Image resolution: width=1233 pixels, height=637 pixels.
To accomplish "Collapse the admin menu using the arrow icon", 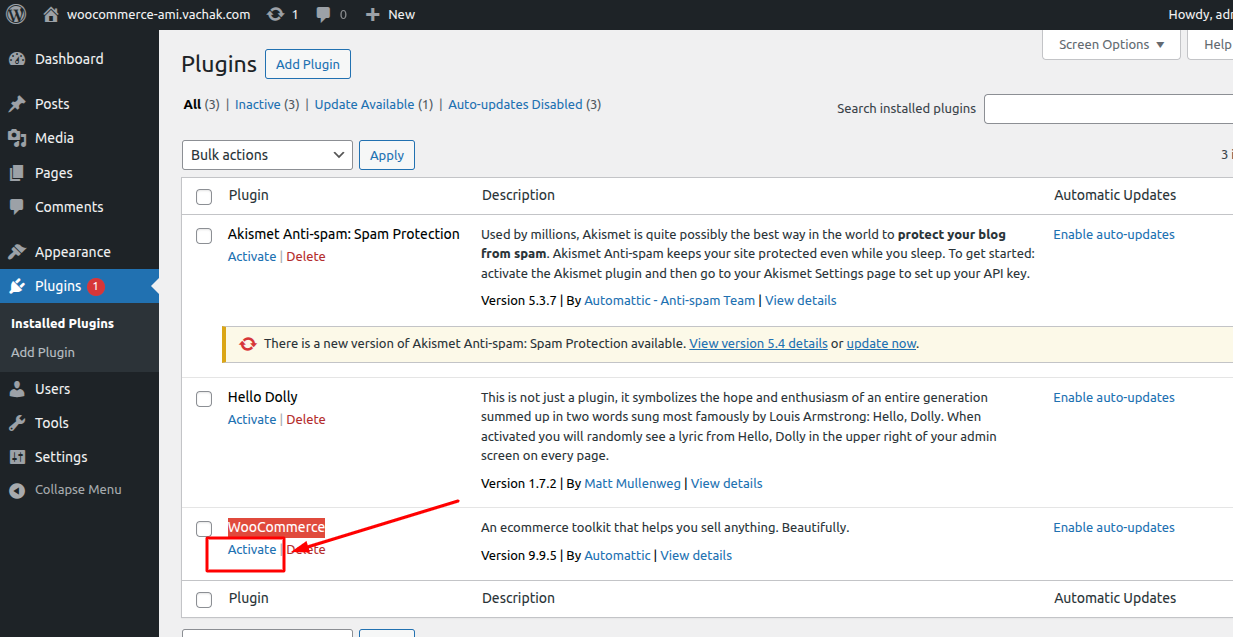I will point(17,491).
